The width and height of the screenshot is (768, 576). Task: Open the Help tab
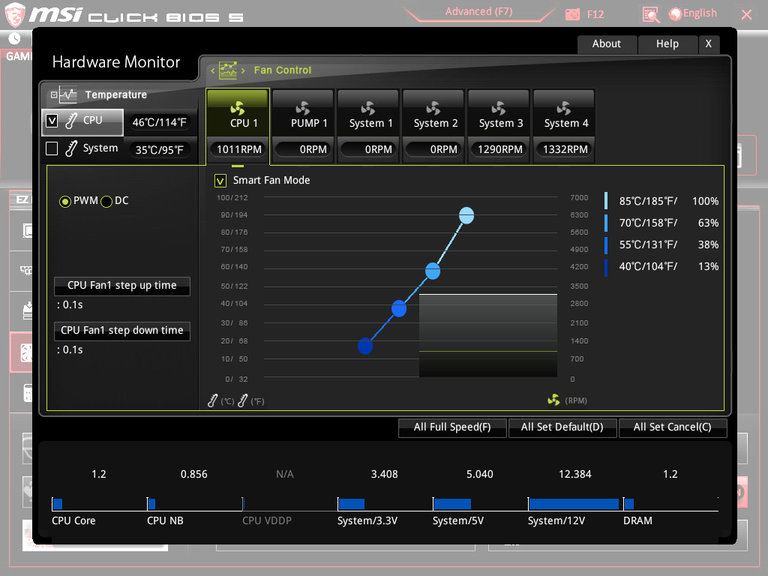(667, 44)
